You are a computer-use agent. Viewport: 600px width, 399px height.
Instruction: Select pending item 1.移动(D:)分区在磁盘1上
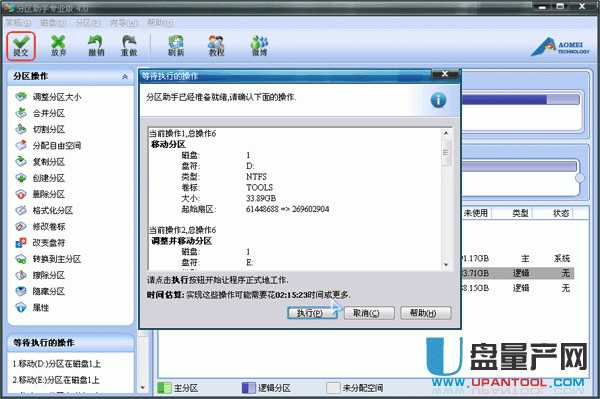pyautogui.click(x=57, y=364)
